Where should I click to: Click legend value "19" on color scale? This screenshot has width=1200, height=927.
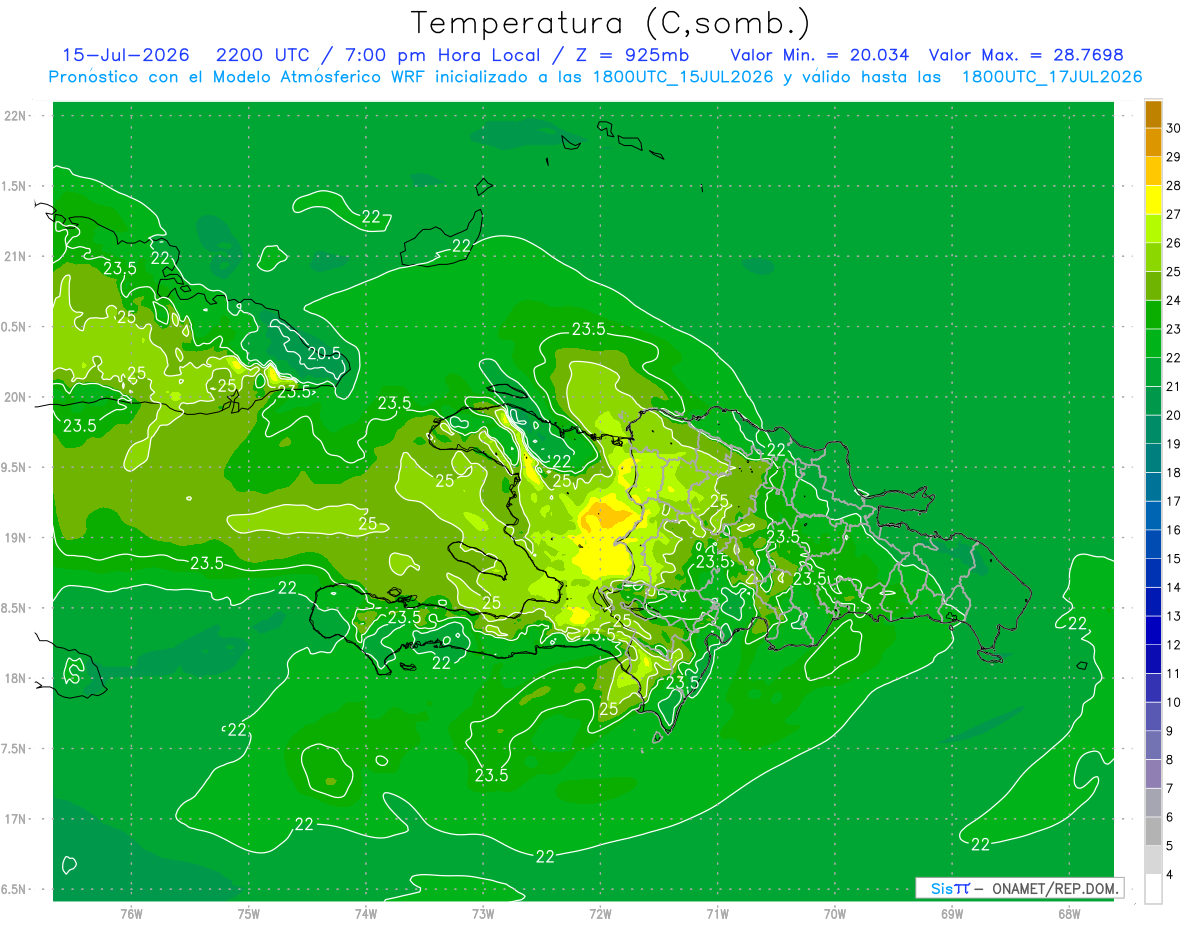(x=1174, y=444)
